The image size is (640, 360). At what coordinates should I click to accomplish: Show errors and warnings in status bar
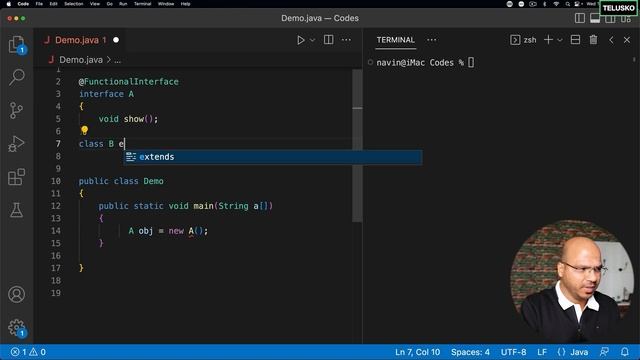(x=28, y=352)
